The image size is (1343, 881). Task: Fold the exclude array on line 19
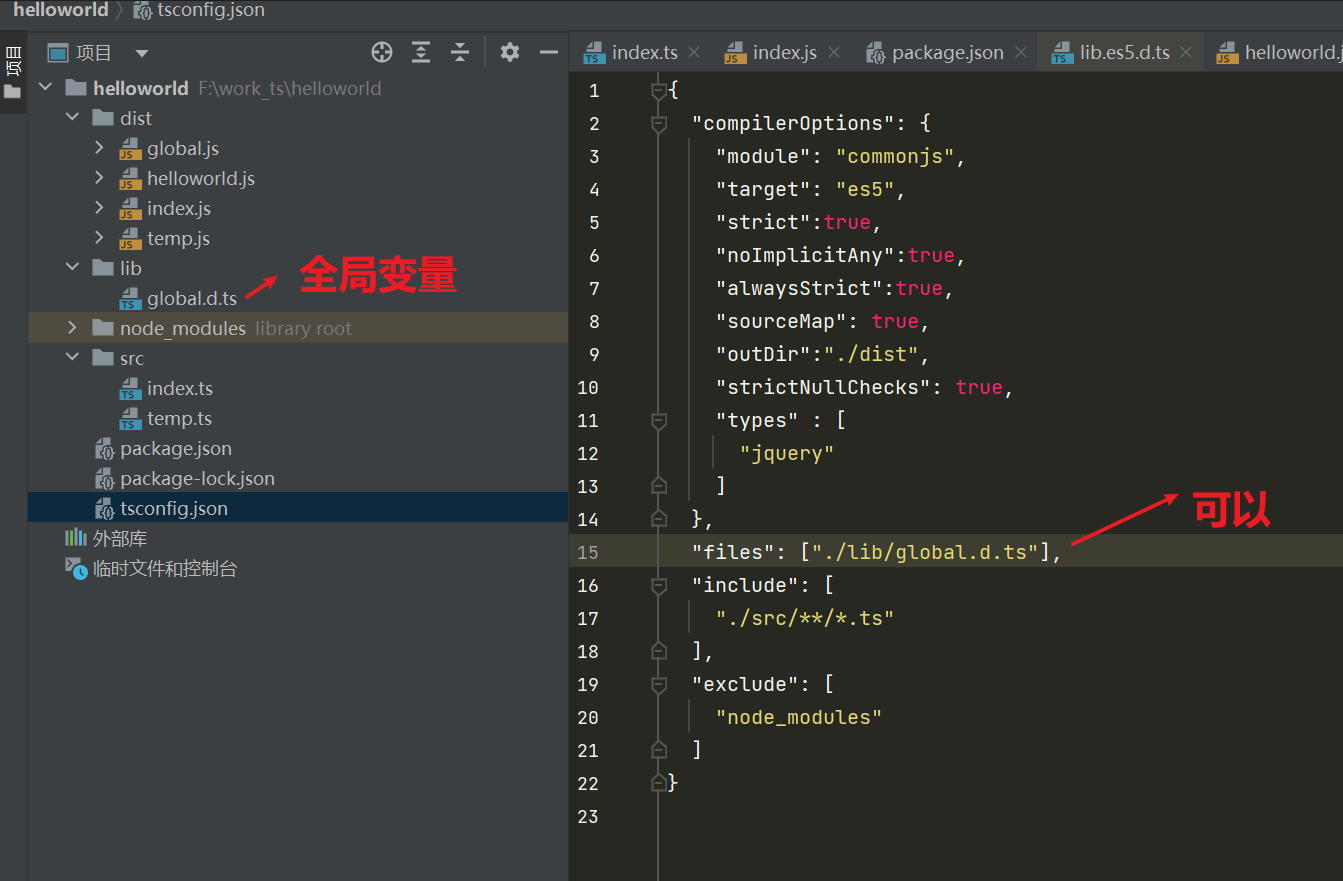click(x=658, y=685)
